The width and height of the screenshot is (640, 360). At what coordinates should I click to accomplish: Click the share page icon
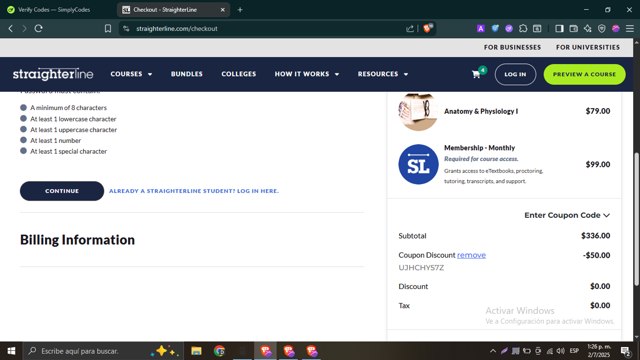410,29
